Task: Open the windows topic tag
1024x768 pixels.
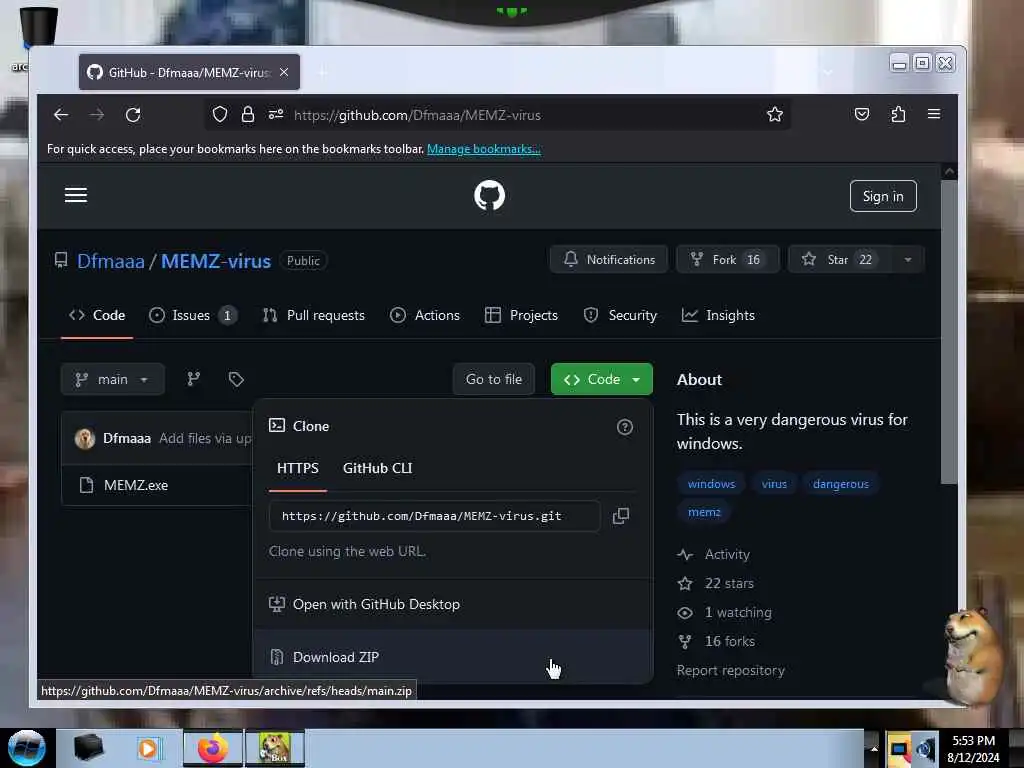Action: coord(711,484)
